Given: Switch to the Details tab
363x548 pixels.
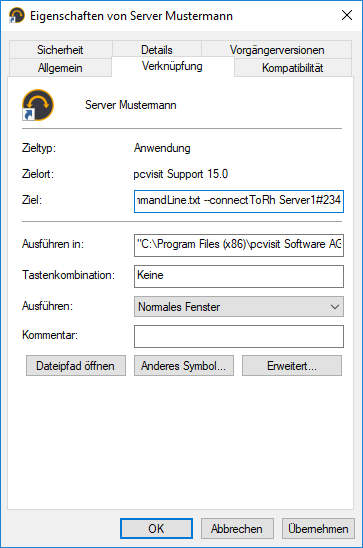Looking at the screenshot, I should click(157, 50).
